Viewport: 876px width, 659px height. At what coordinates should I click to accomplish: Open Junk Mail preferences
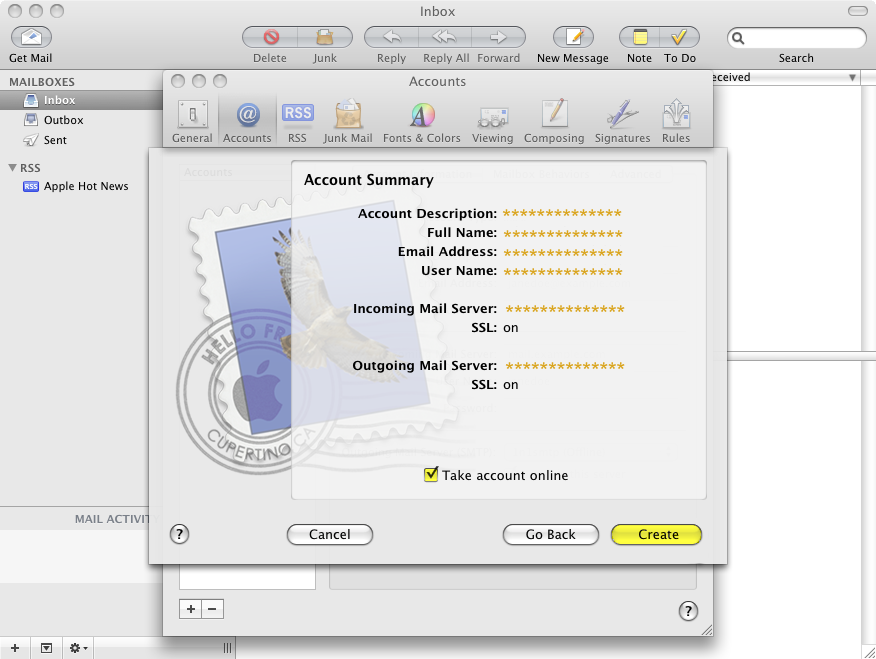[347, 121]
